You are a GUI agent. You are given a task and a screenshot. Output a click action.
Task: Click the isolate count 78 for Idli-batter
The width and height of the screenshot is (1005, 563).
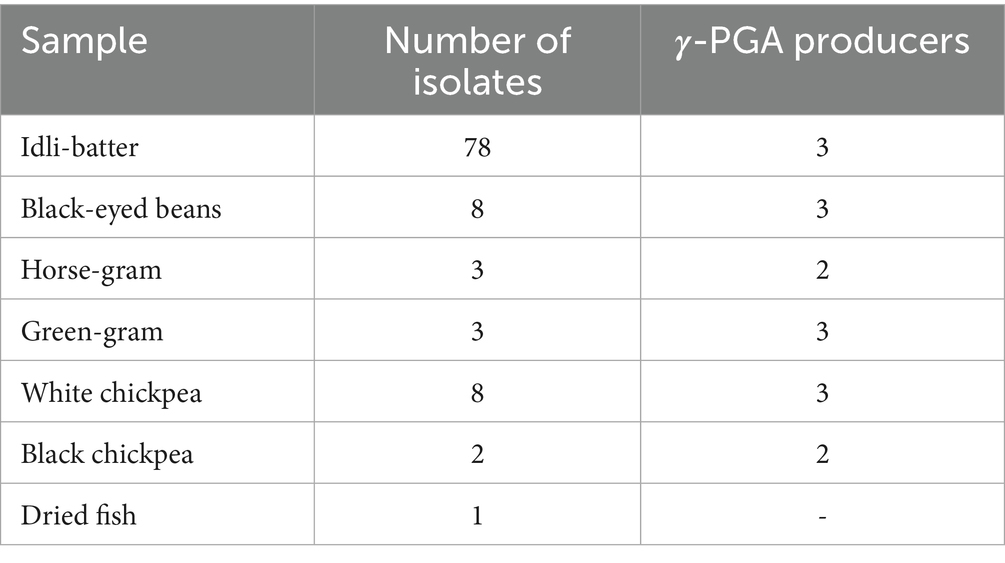477,147
